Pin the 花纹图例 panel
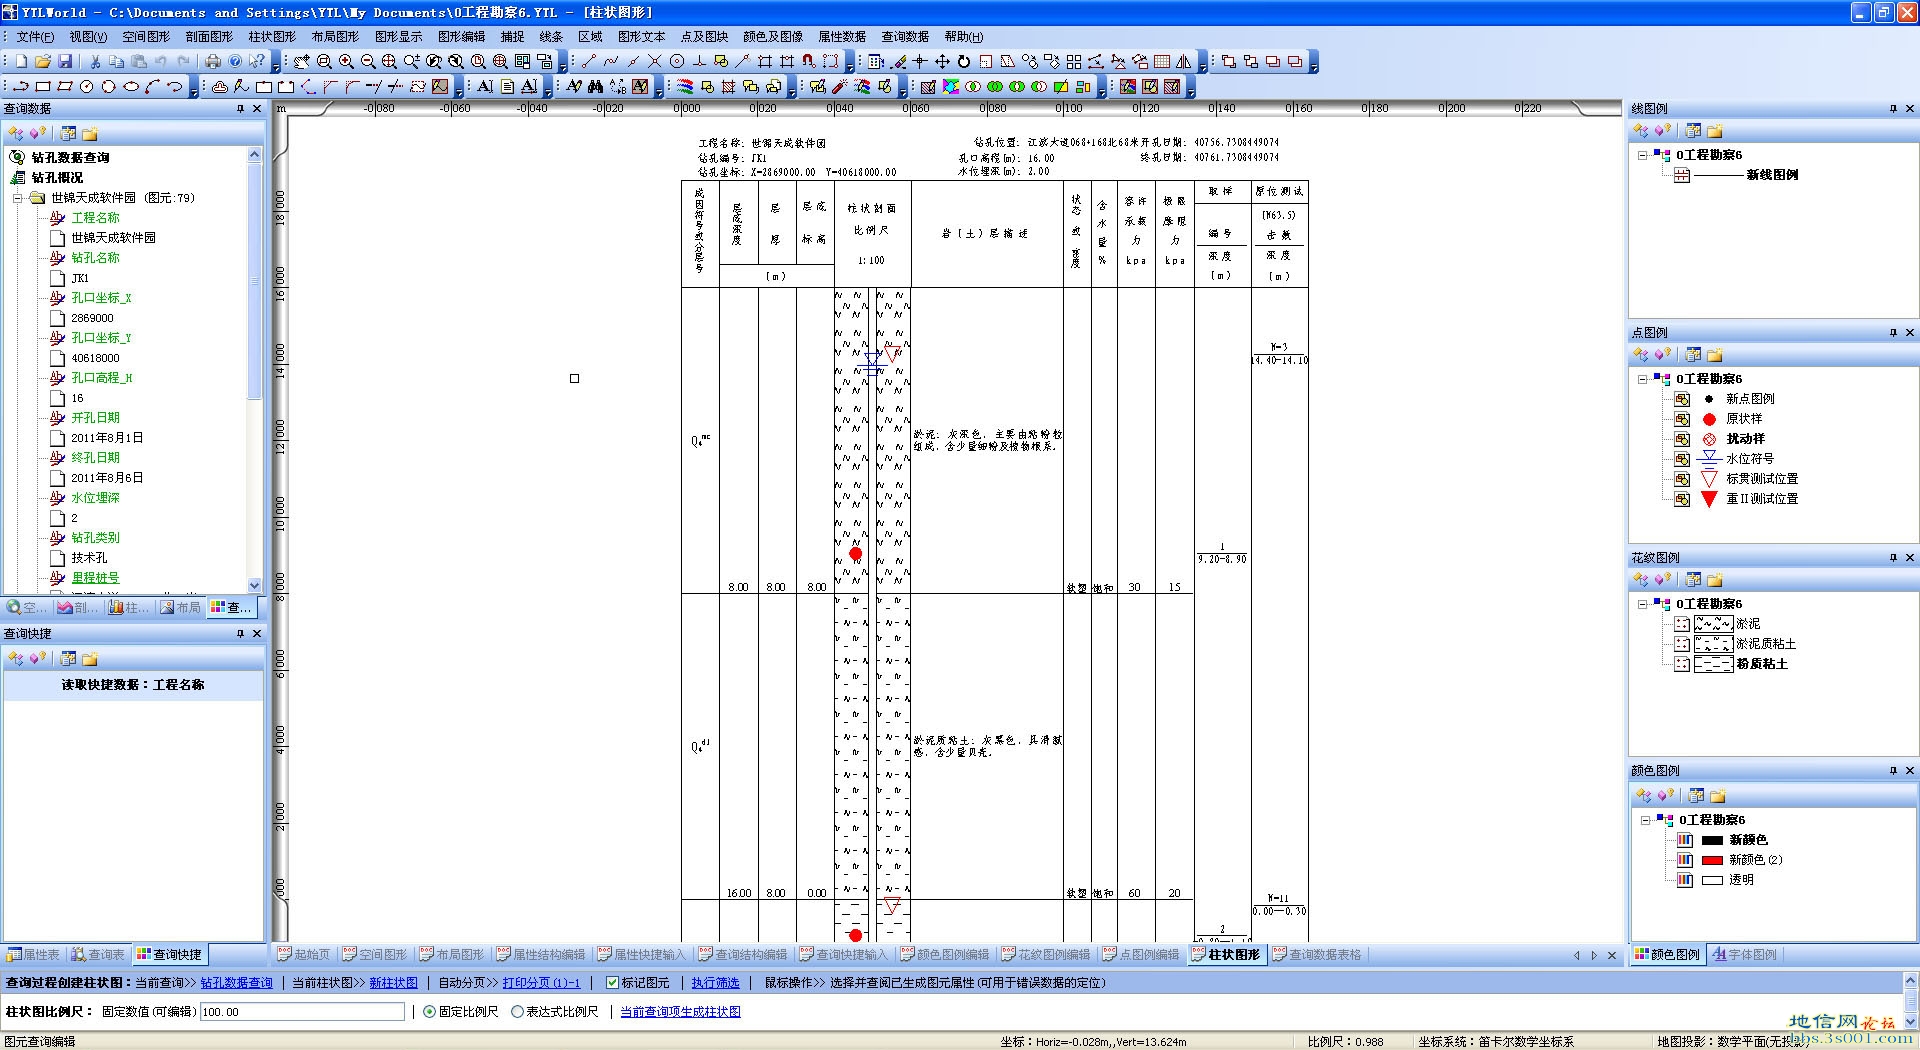1920x1050 pixels. click(1893, 557)
